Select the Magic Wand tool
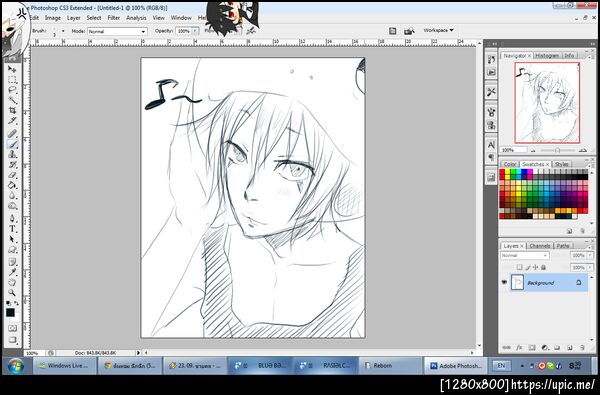This screenshot has height=395, width=600. click(12, 101)
